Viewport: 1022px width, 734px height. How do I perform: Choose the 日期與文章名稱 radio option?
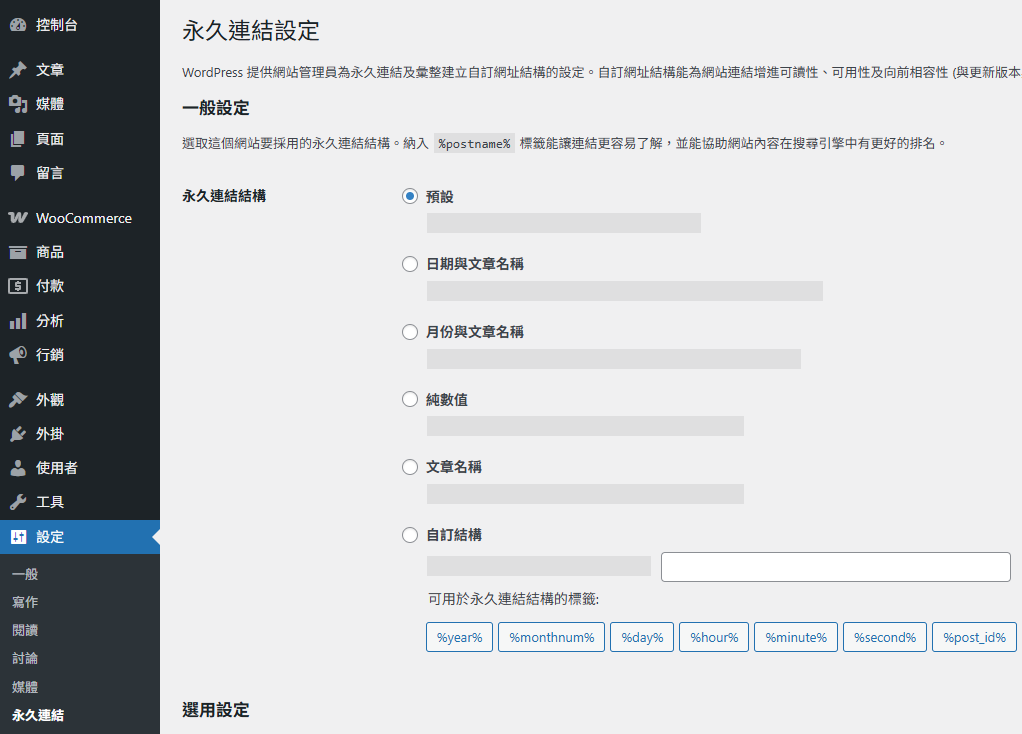pos(409,264)
